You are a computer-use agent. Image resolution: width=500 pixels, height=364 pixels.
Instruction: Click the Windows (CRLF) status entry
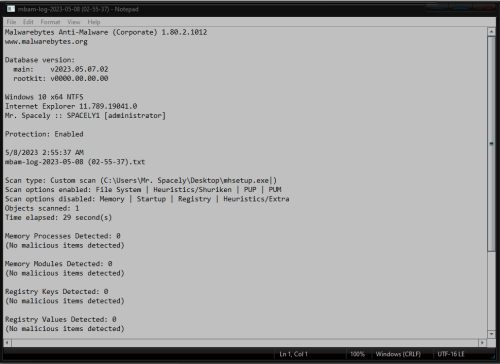click(x=398, y=354)
